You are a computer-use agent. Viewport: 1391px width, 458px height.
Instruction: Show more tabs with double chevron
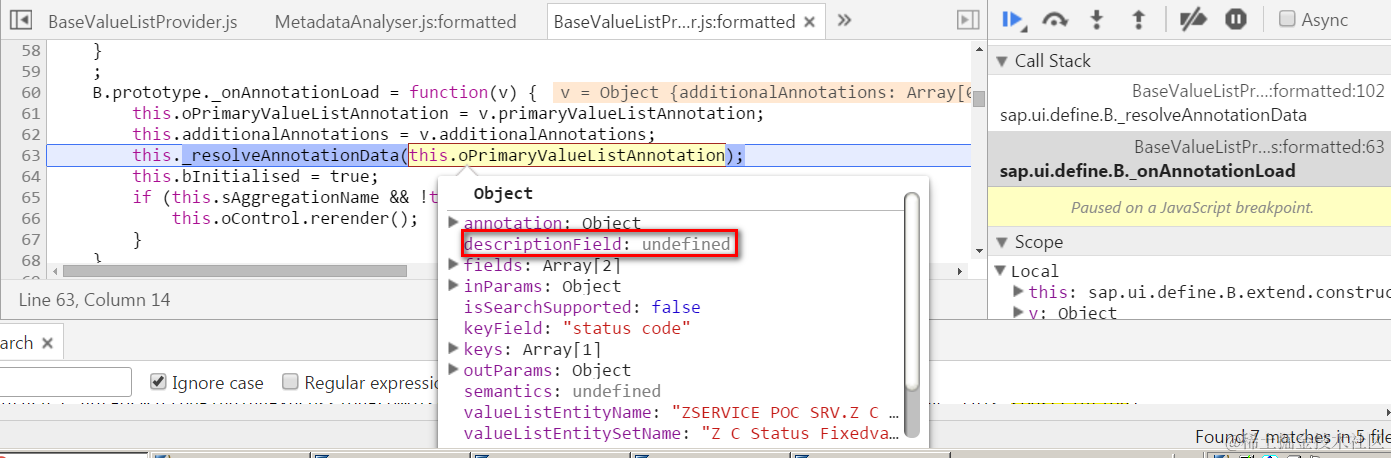pos(844,20)
